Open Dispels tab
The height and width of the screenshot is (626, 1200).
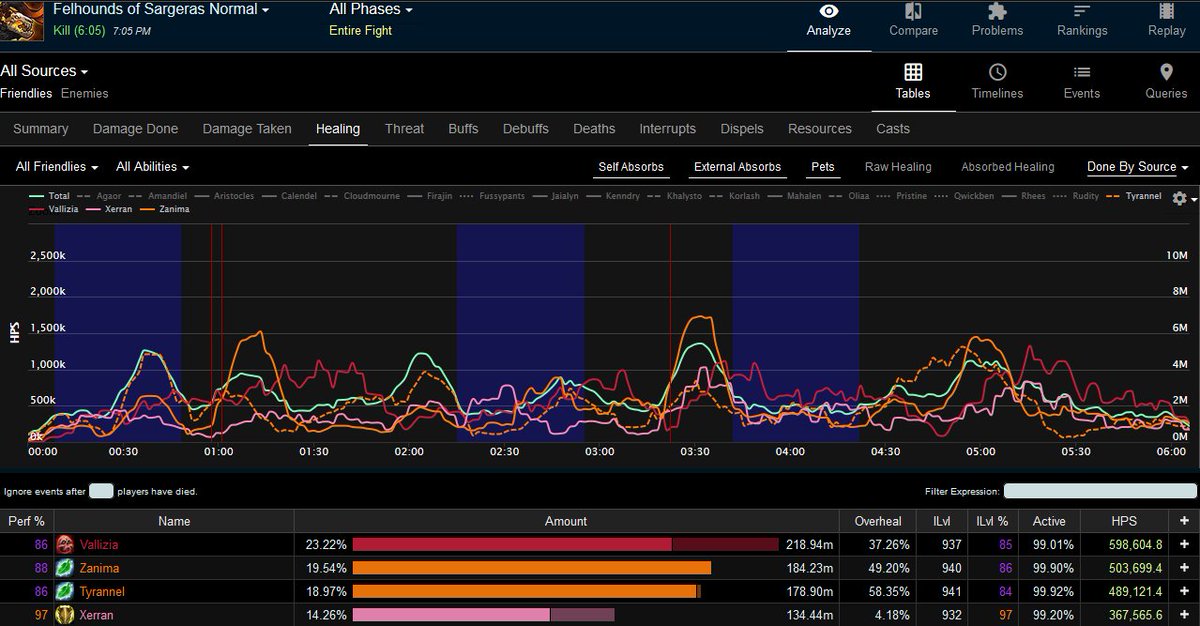click(x=742, y=128)
